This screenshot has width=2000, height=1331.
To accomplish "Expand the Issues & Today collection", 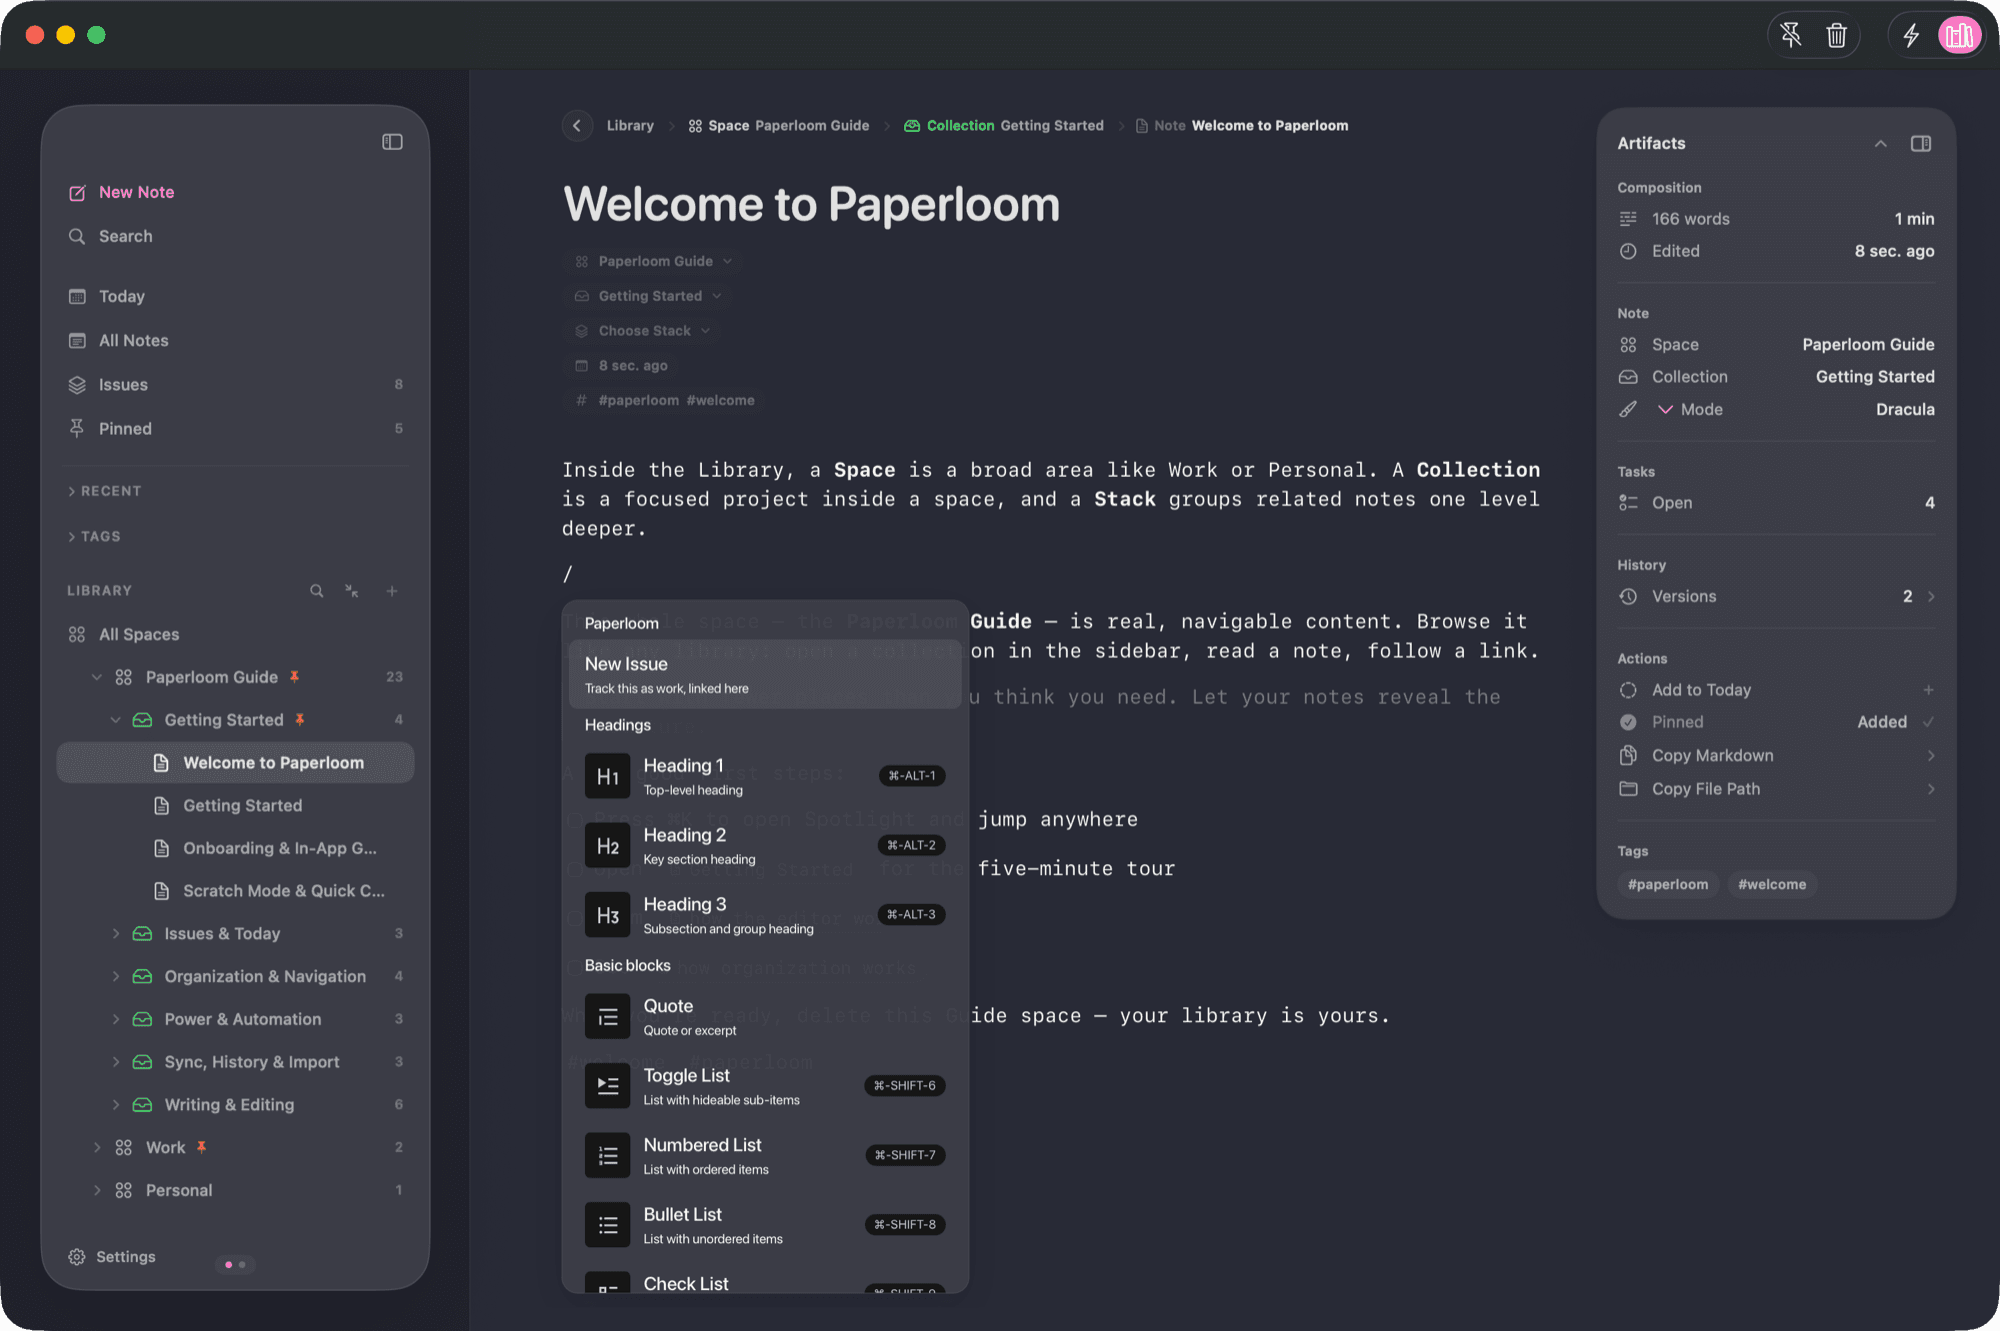I will pyautogui.click(x=116, y=934).
